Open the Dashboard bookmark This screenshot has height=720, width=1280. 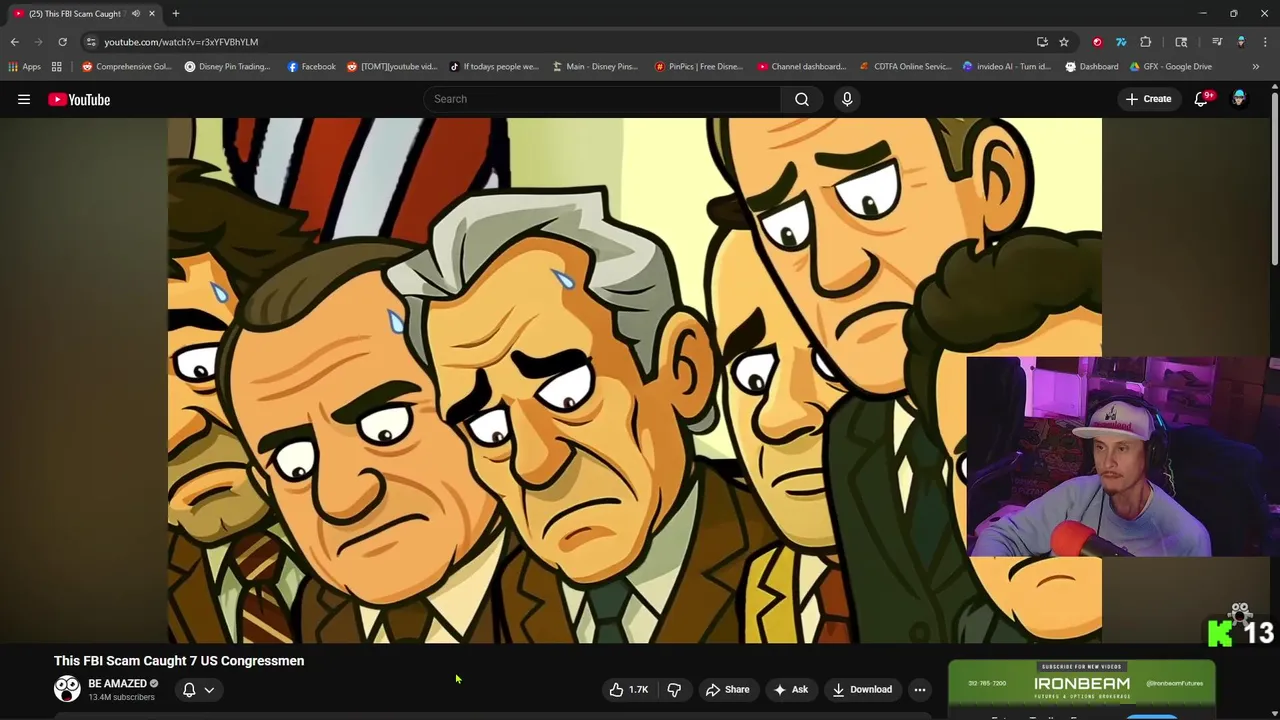1091,67
